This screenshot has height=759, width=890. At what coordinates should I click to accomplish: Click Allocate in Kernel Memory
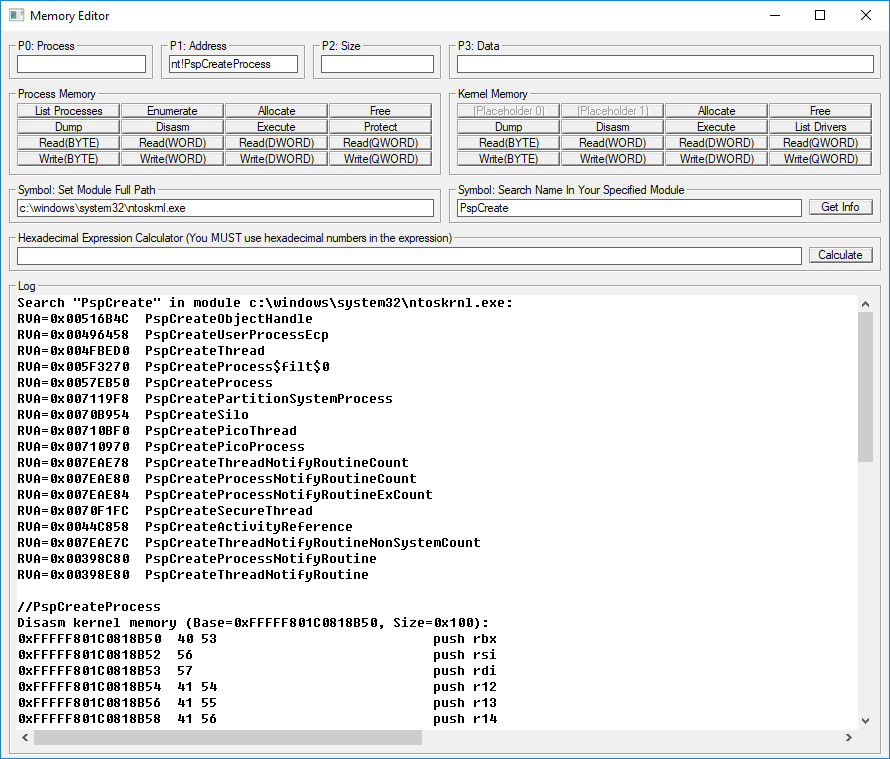coord(716,111)
